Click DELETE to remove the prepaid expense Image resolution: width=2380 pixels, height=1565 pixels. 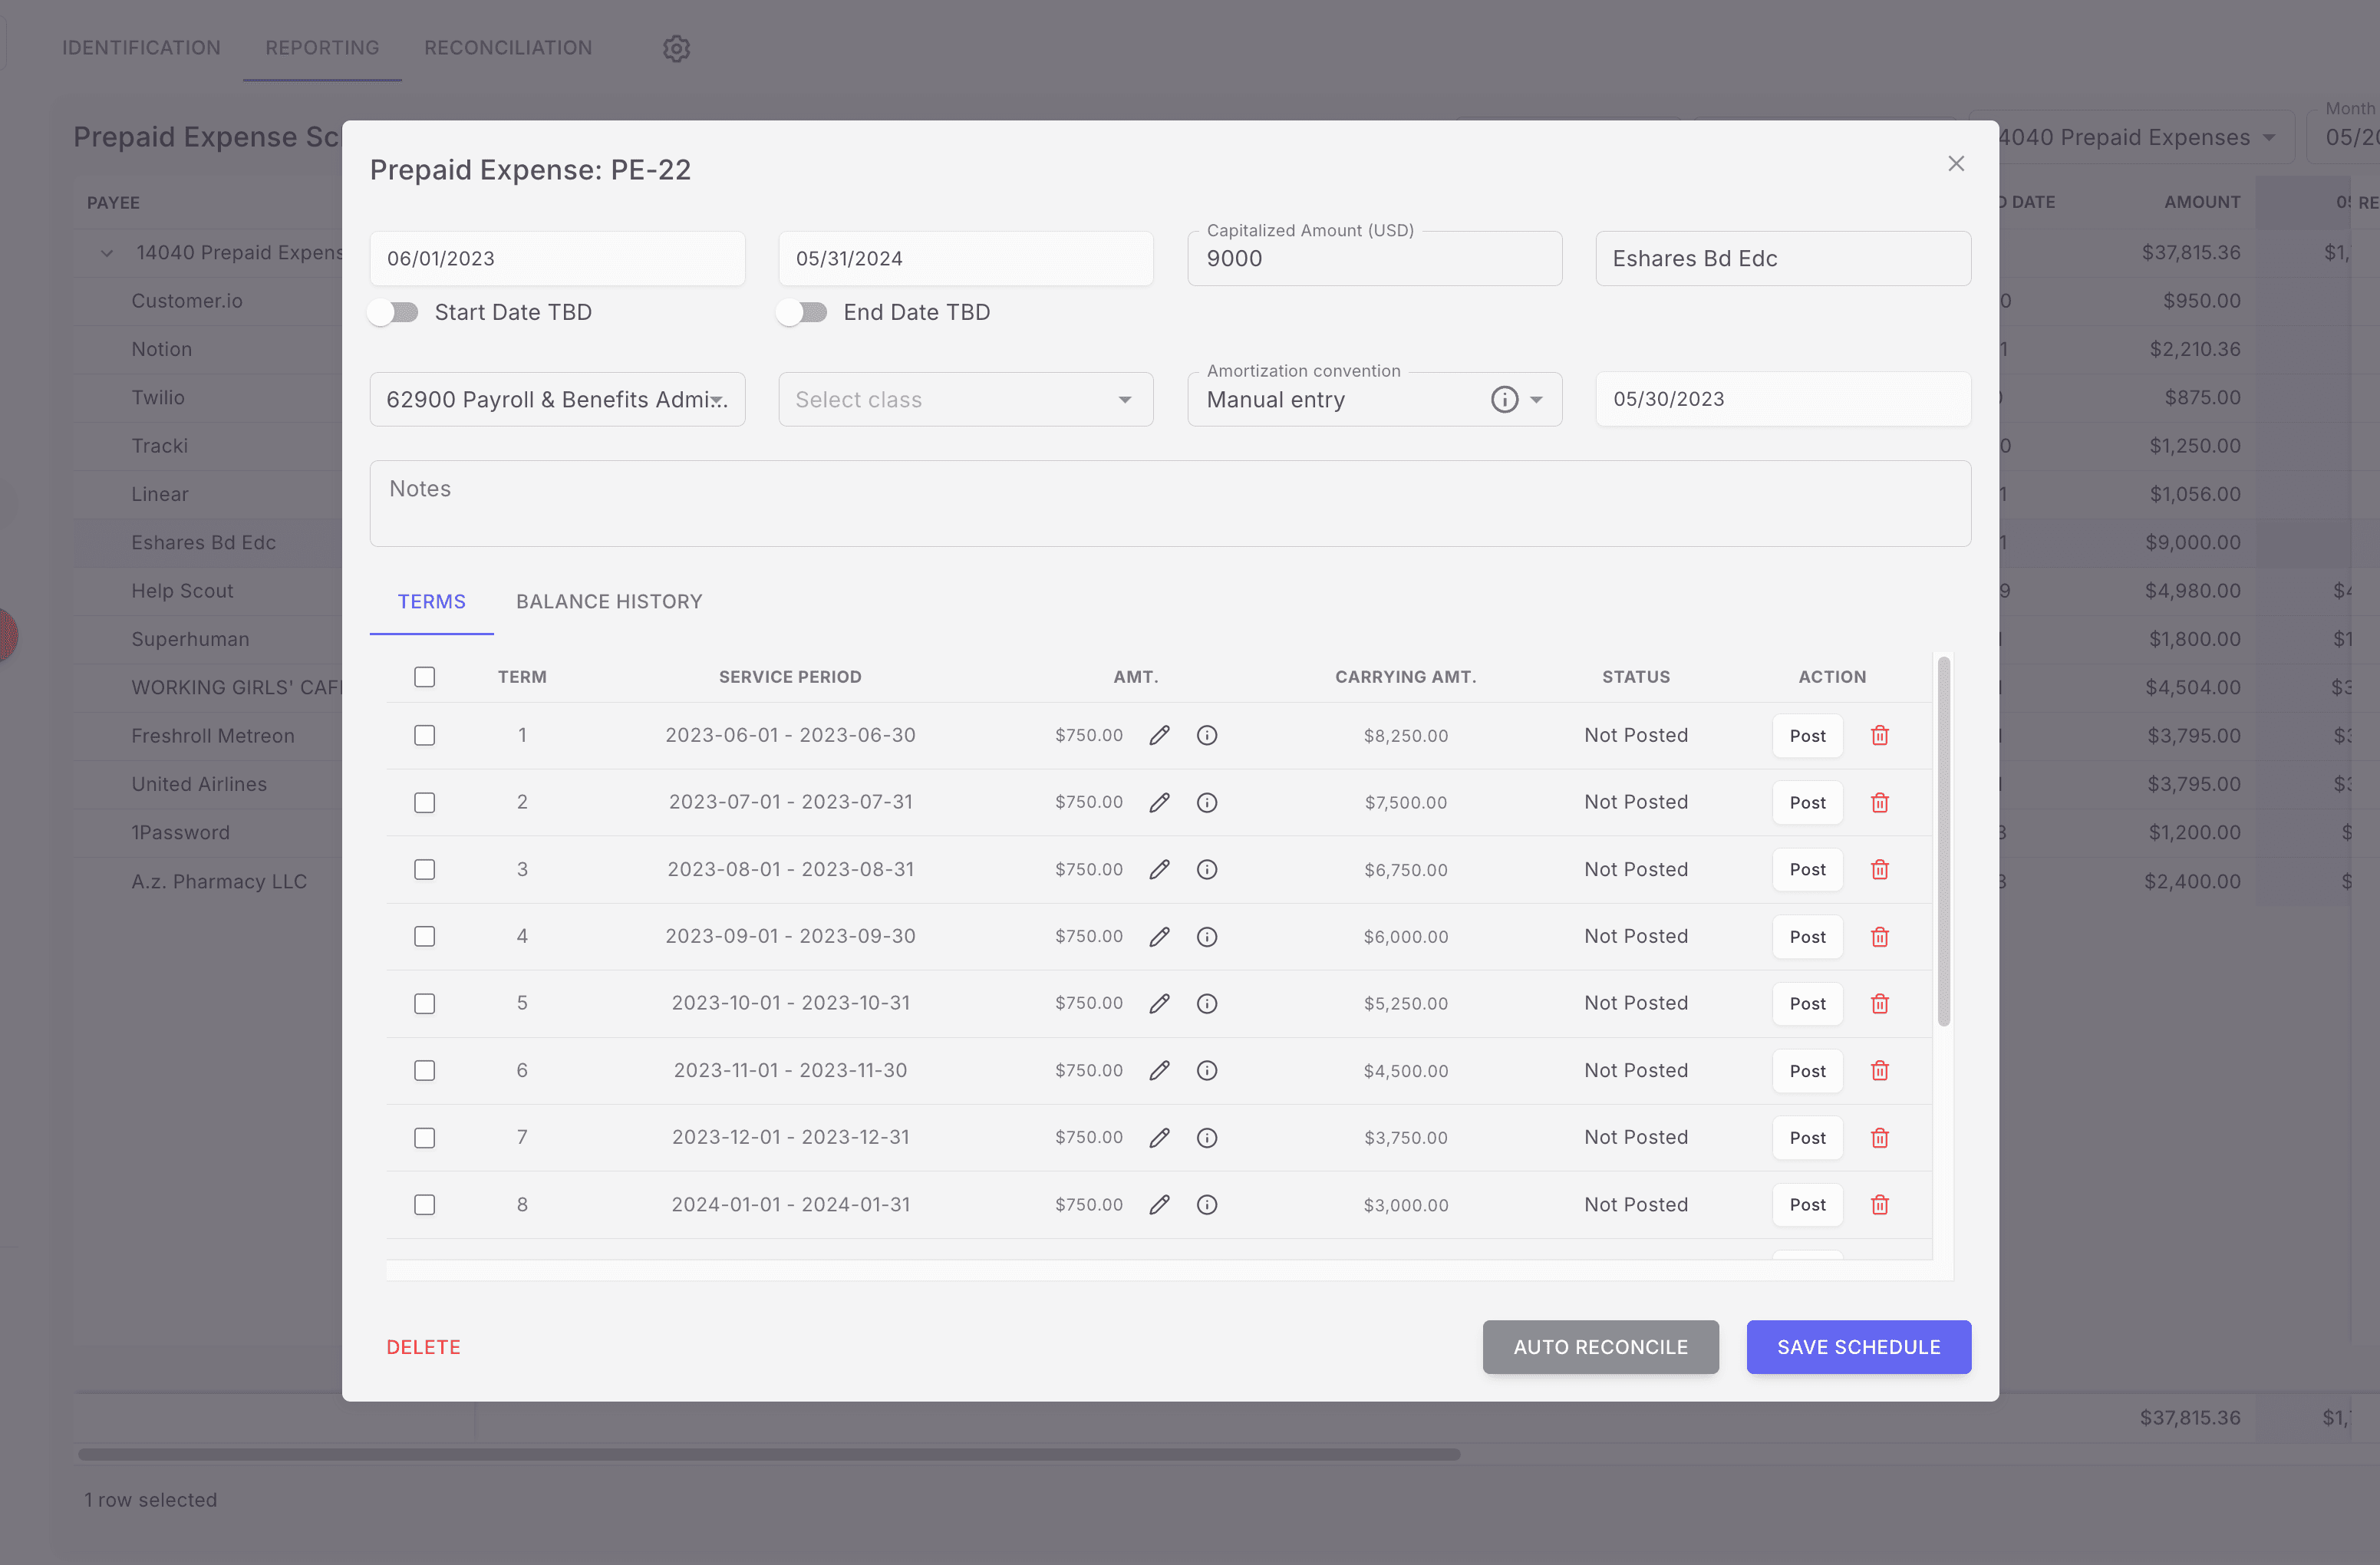click(x=423, y=1347)
